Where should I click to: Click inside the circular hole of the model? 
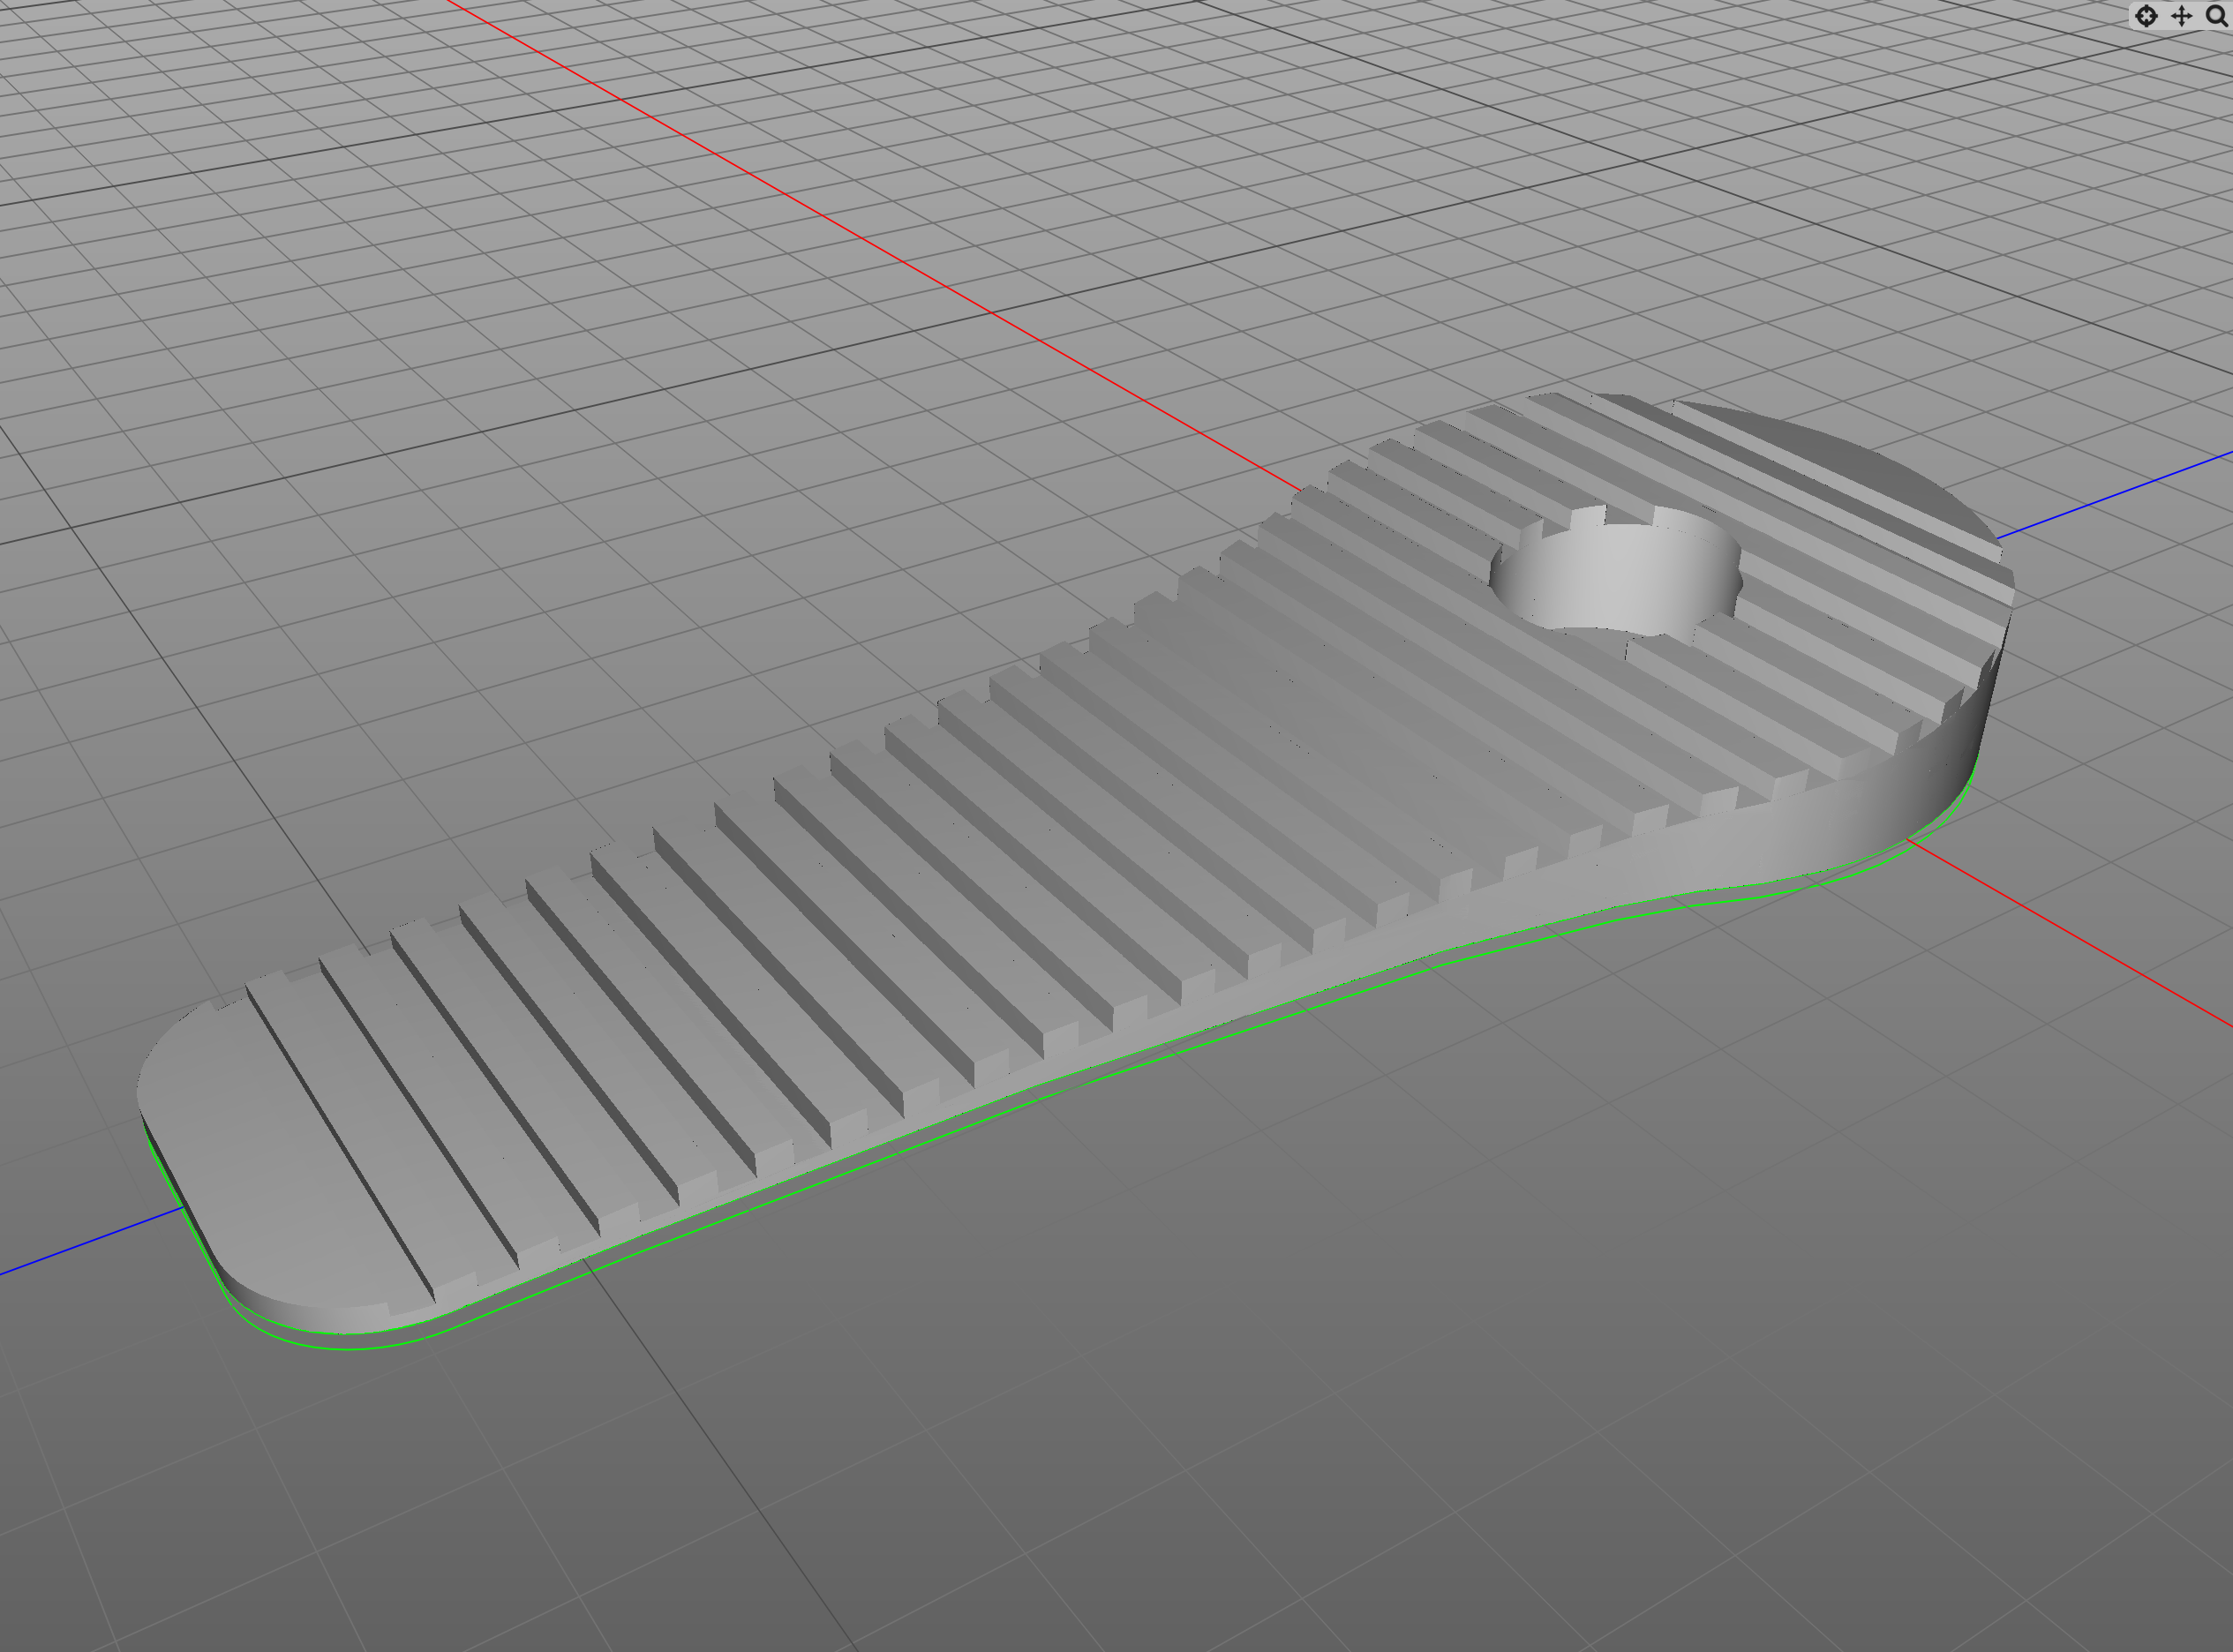[1618, 577]
